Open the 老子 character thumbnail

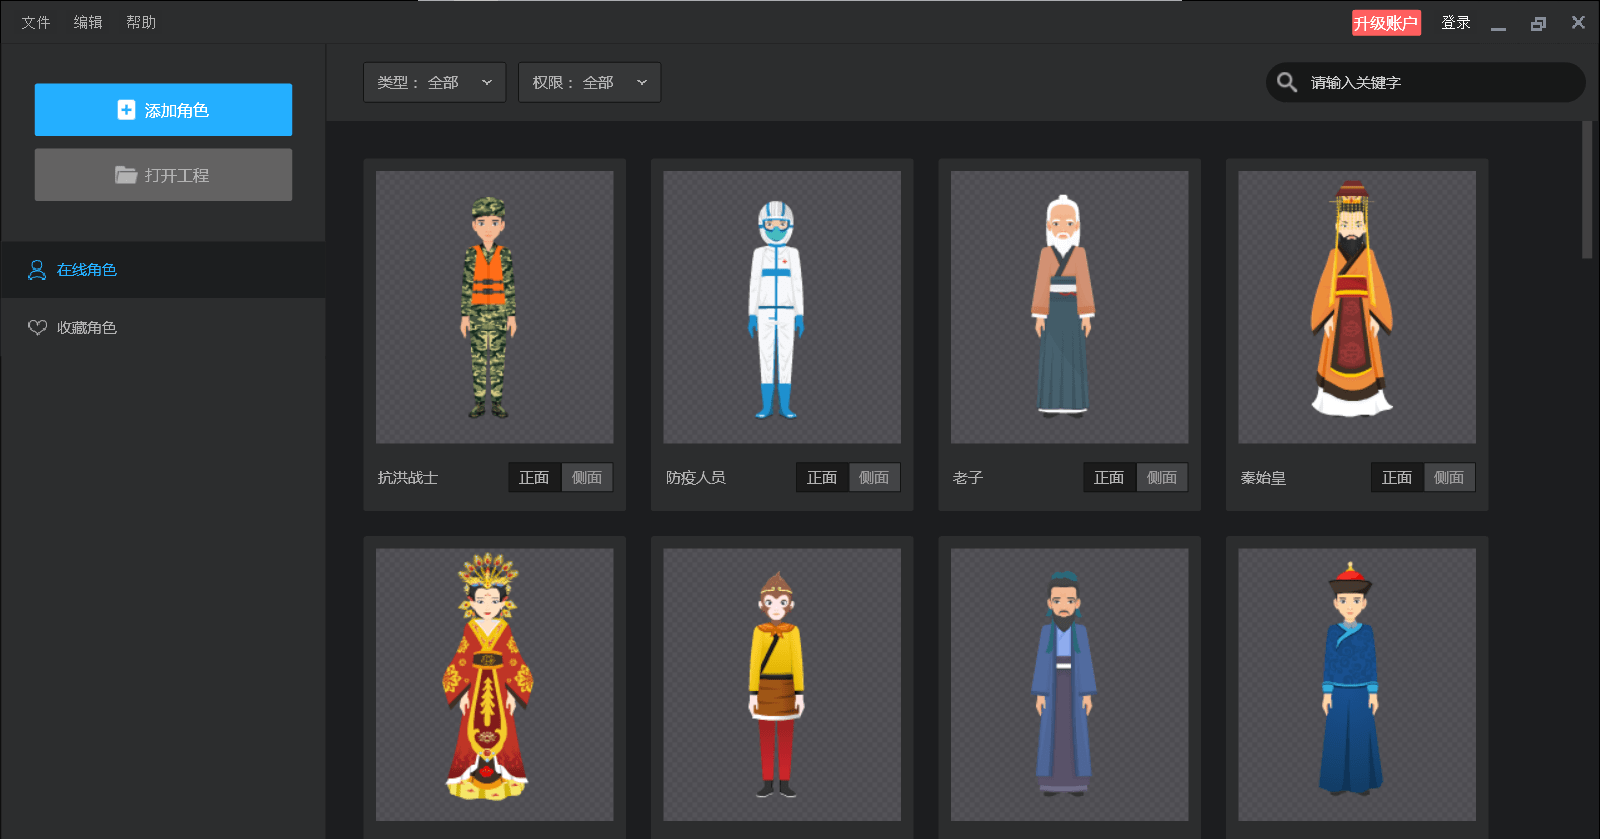tap(1069, 307)
